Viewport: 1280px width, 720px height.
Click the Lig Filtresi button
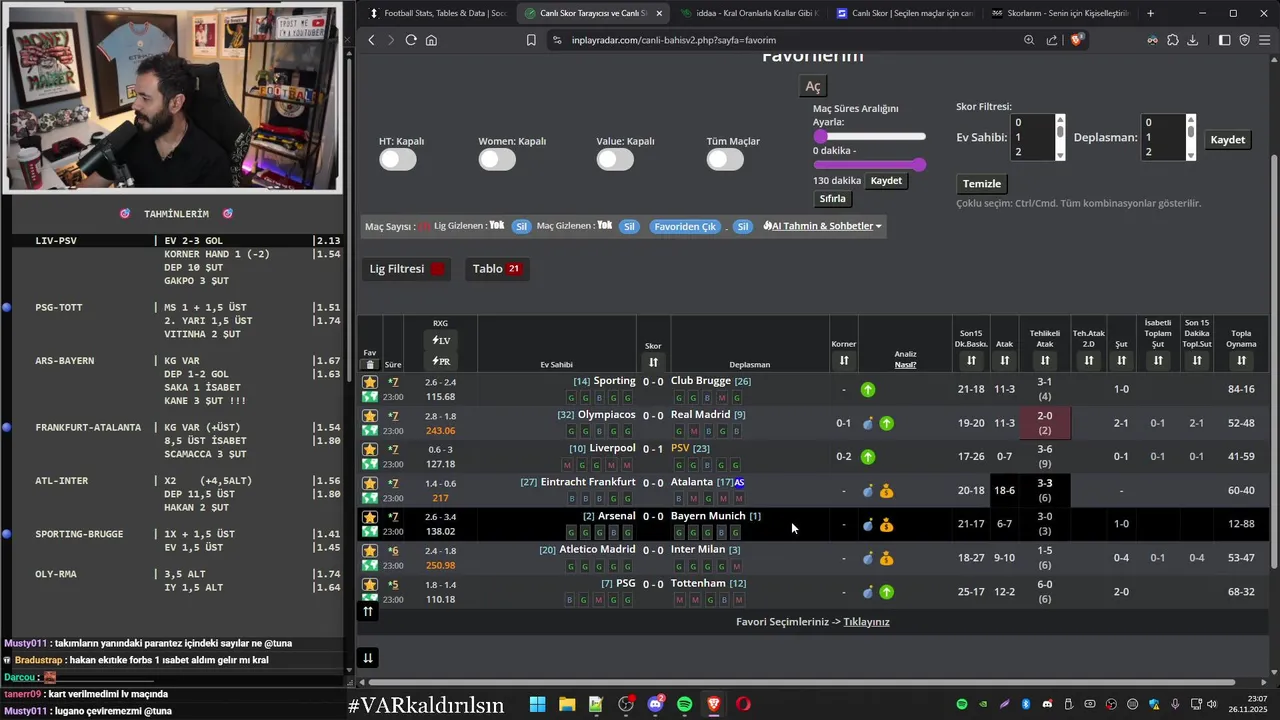(408, 269)
